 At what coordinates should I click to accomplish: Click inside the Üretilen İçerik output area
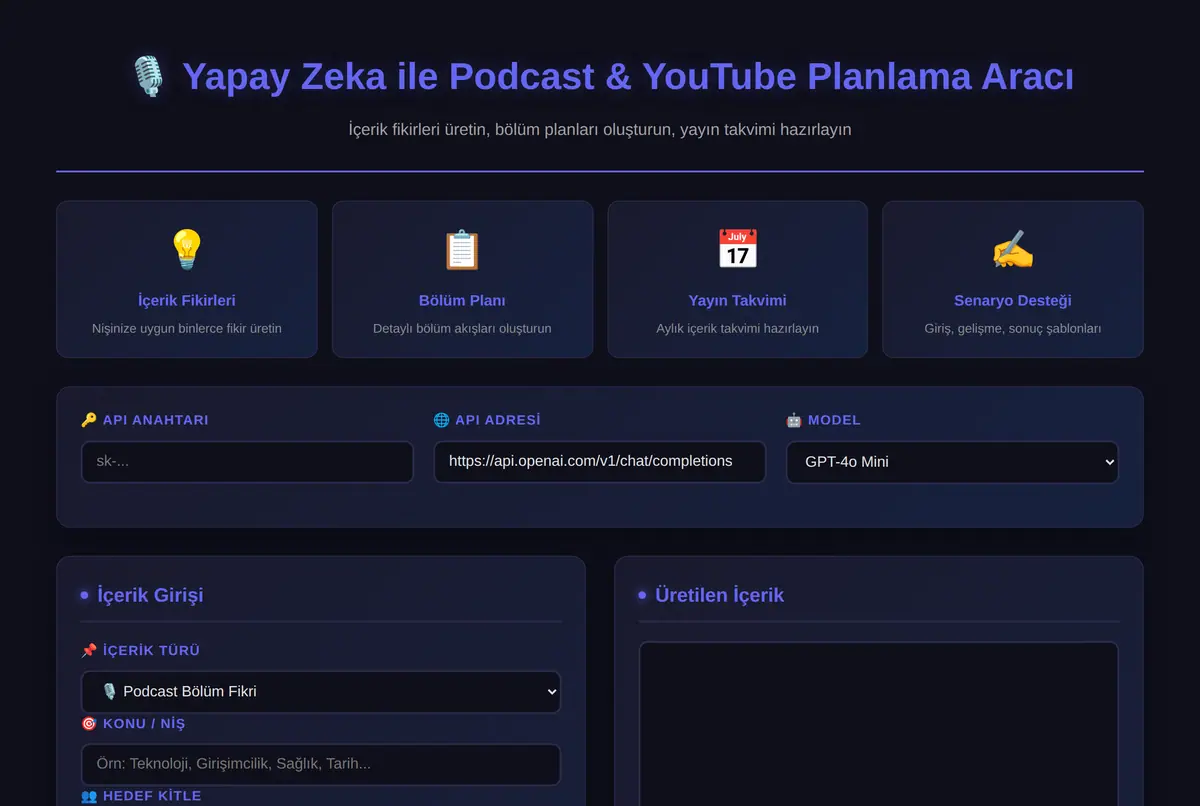pyautogui.click(x=879, y=723)
